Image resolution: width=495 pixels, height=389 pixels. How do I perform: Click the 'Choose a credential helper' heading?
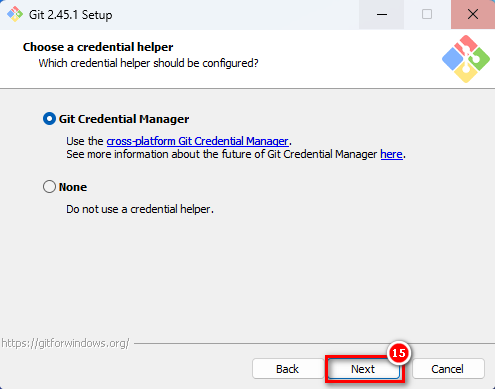pos(98,47)
